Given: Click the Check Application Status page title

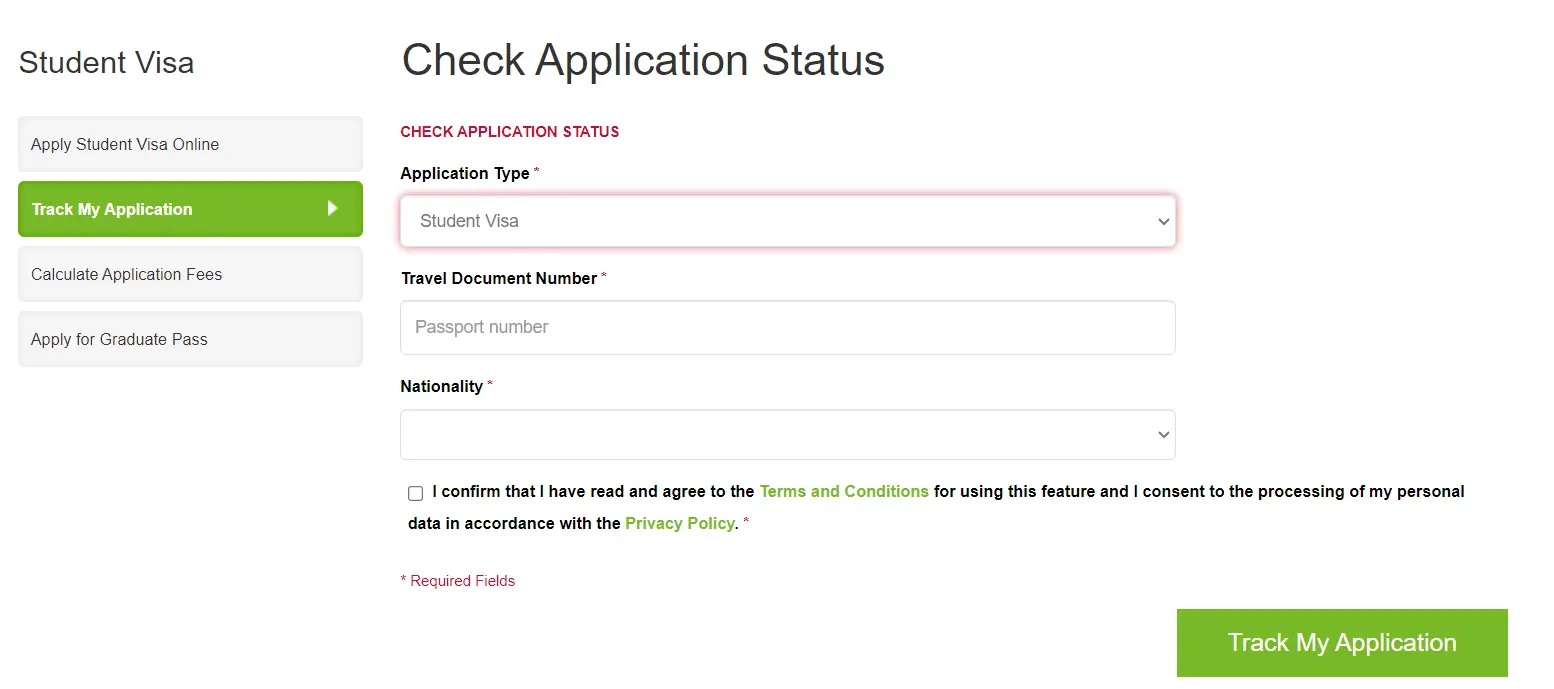Looking at the screenshot, I should coord(643,60).
